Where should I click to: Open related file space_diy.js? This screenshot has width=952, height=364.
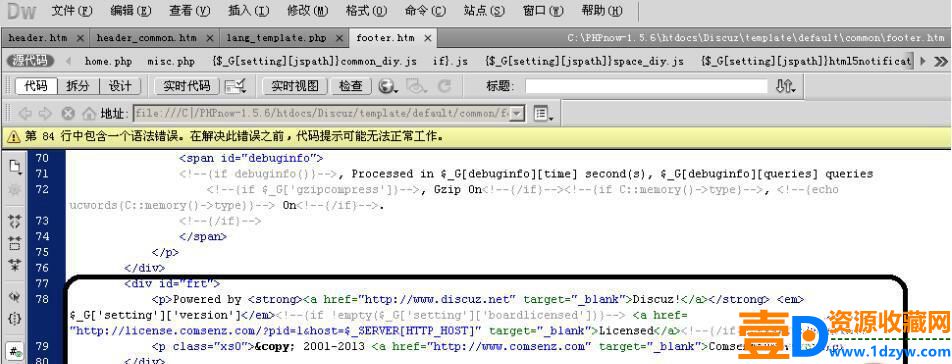point(584,61)
